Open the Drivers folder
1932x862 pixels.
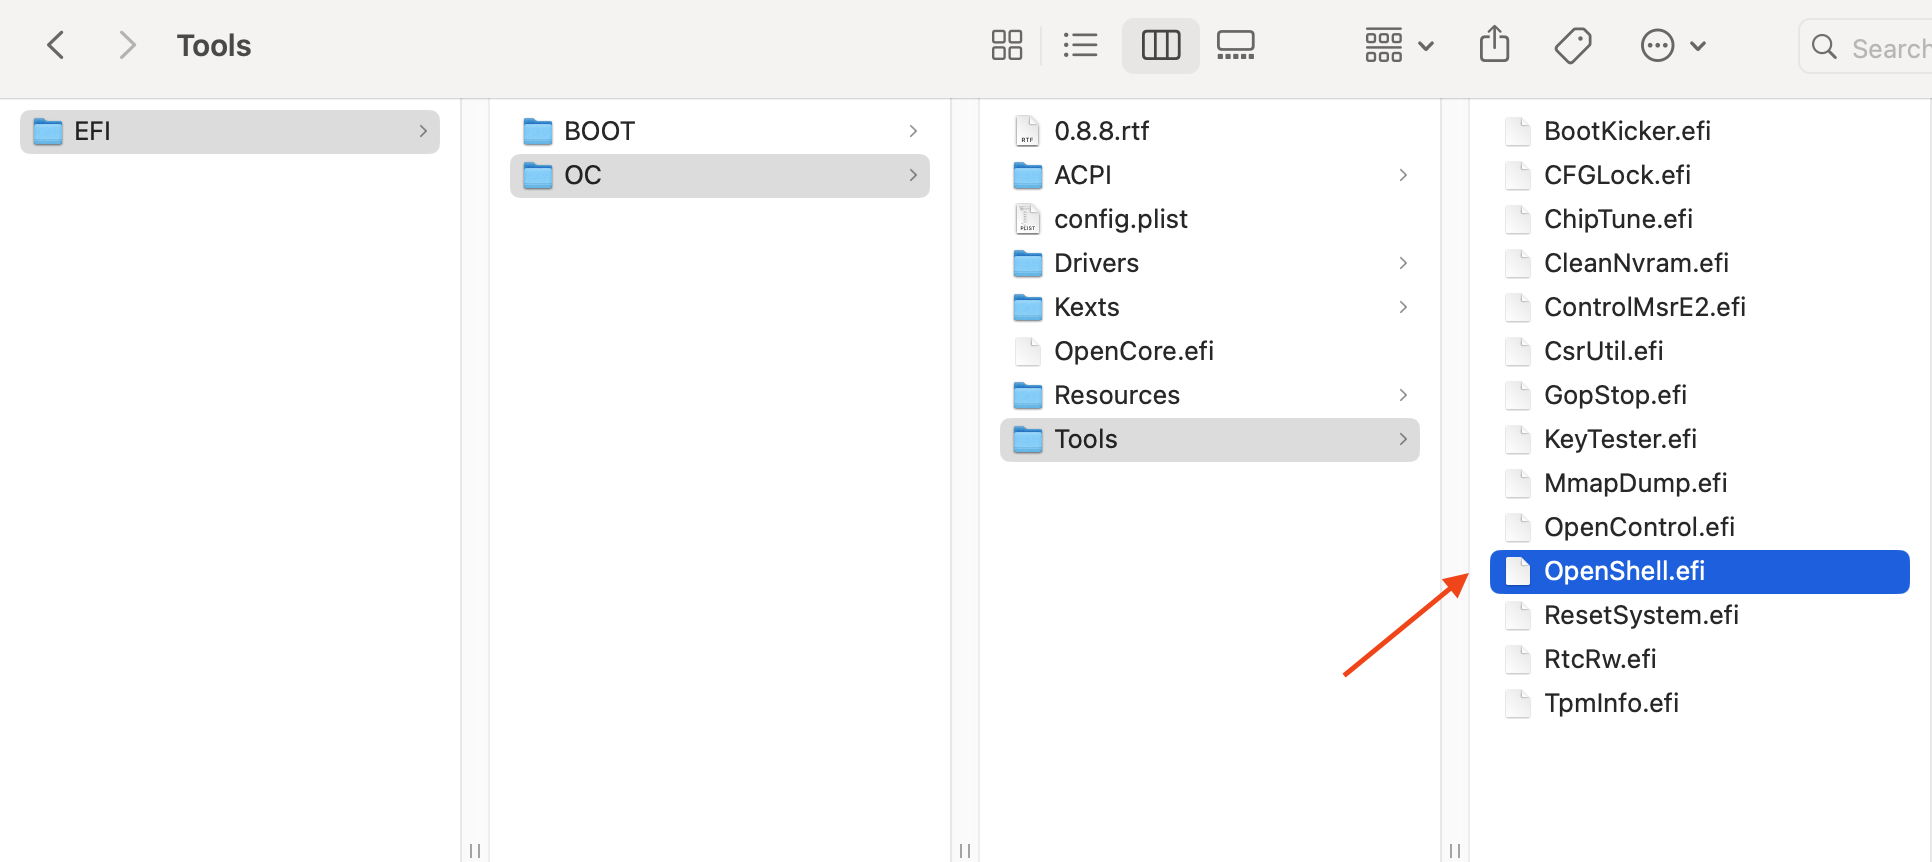(1210, 263)
